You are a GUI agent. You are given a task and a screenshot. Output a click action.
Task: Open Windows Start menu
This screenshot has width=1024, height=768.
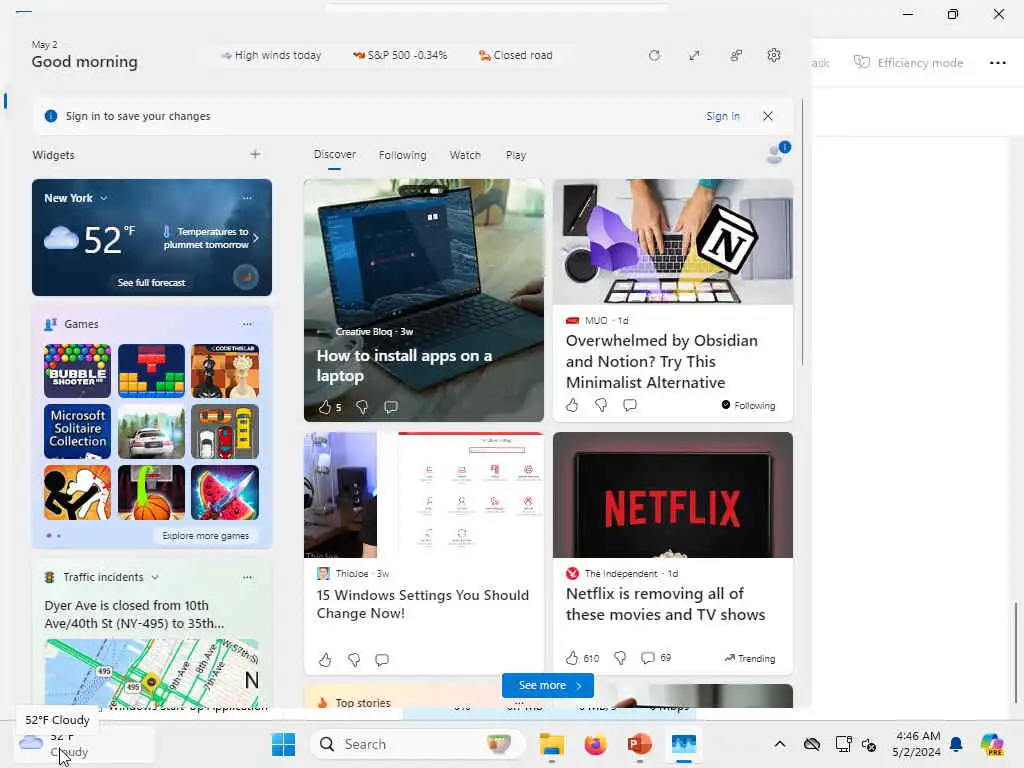283,744
